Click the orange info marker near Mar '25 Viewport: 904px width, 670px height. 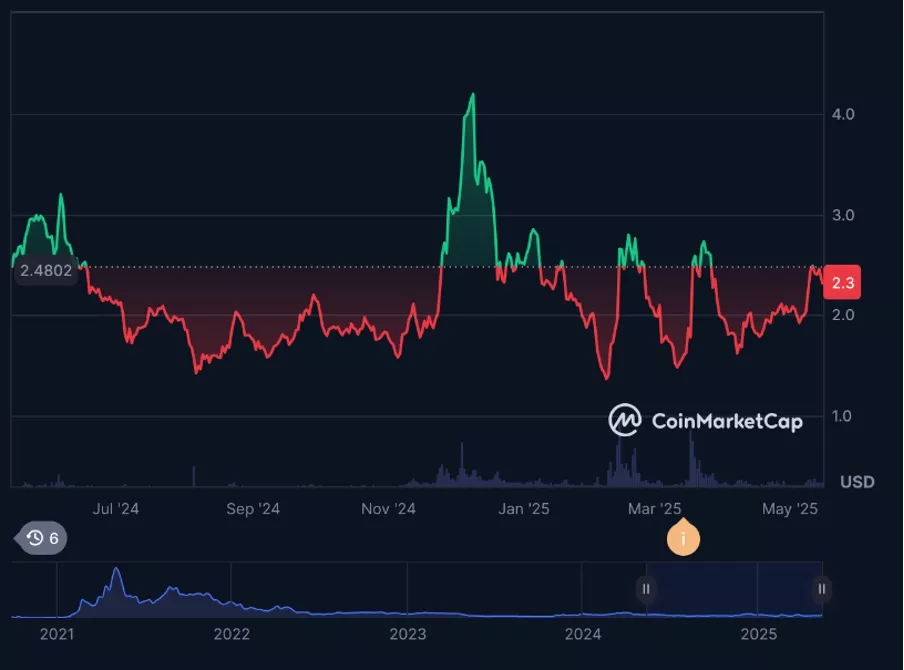click(683, 538)
